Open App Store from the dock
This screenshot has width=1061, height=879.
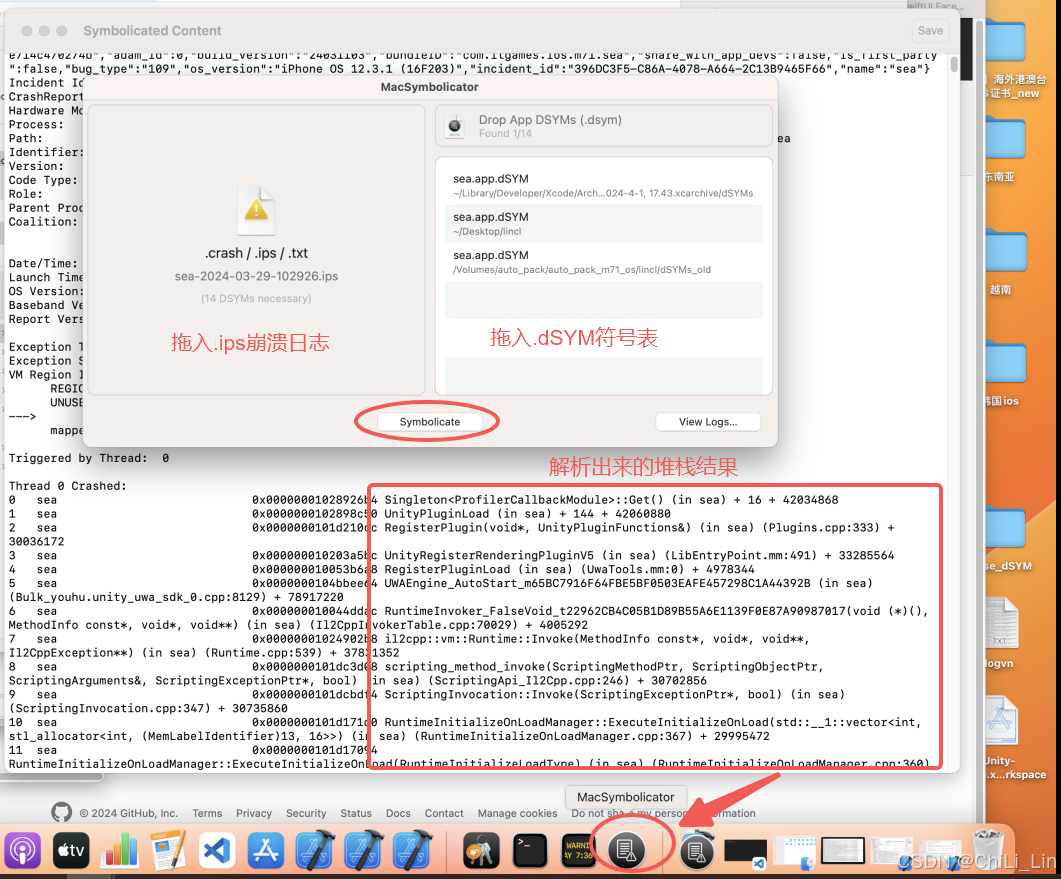pos(266,850)
